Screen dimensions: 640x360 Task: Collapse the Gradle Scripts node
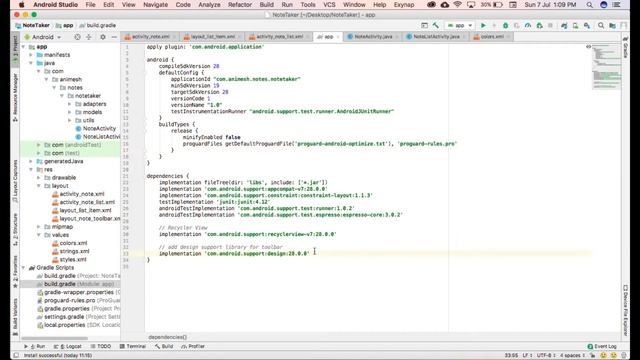coord(24,268)
